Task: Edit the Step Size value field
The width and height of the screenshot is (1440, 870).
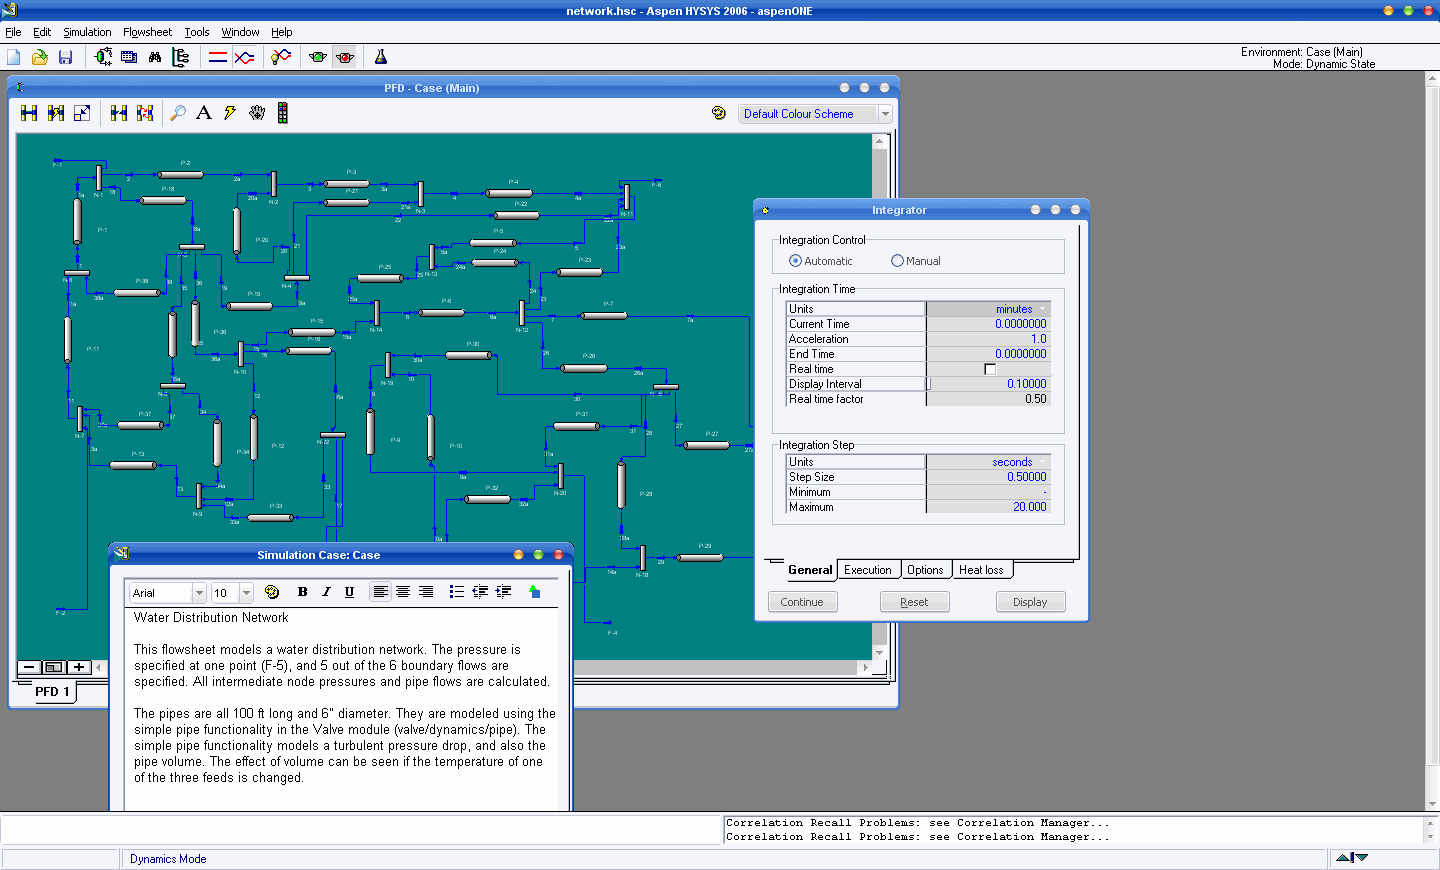Action: coord(988,477)
